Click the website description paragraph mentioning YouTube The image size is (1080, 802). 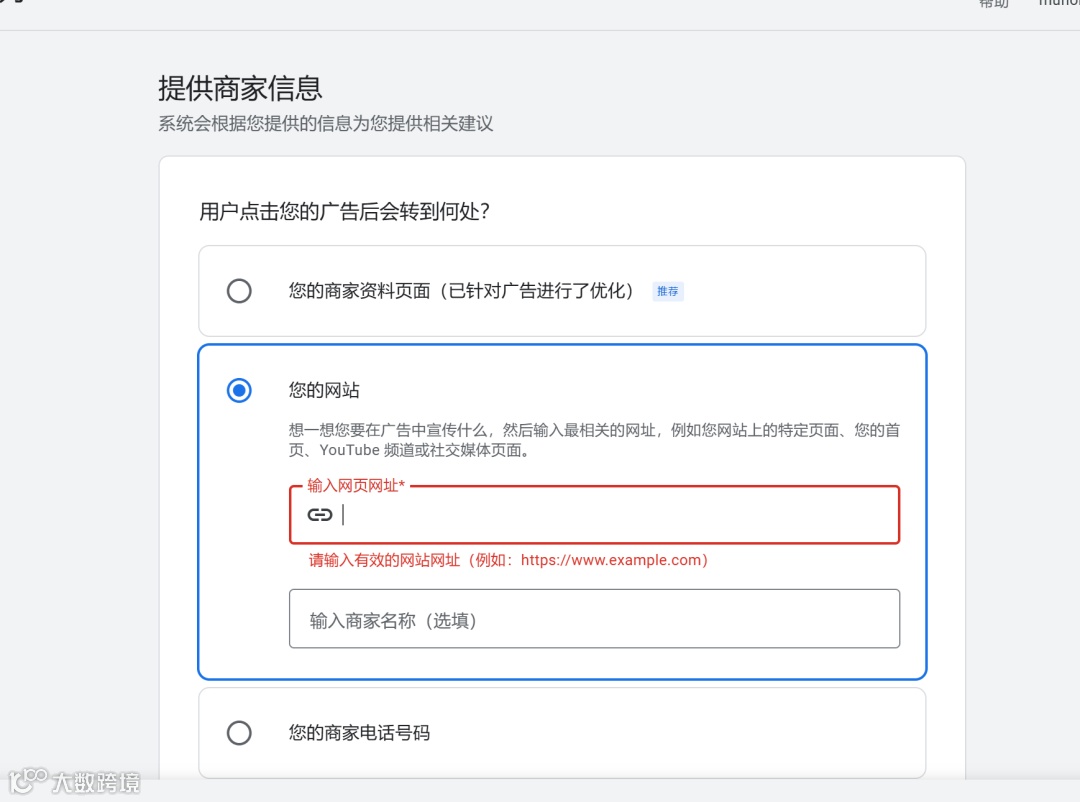[x=594, y=440]
